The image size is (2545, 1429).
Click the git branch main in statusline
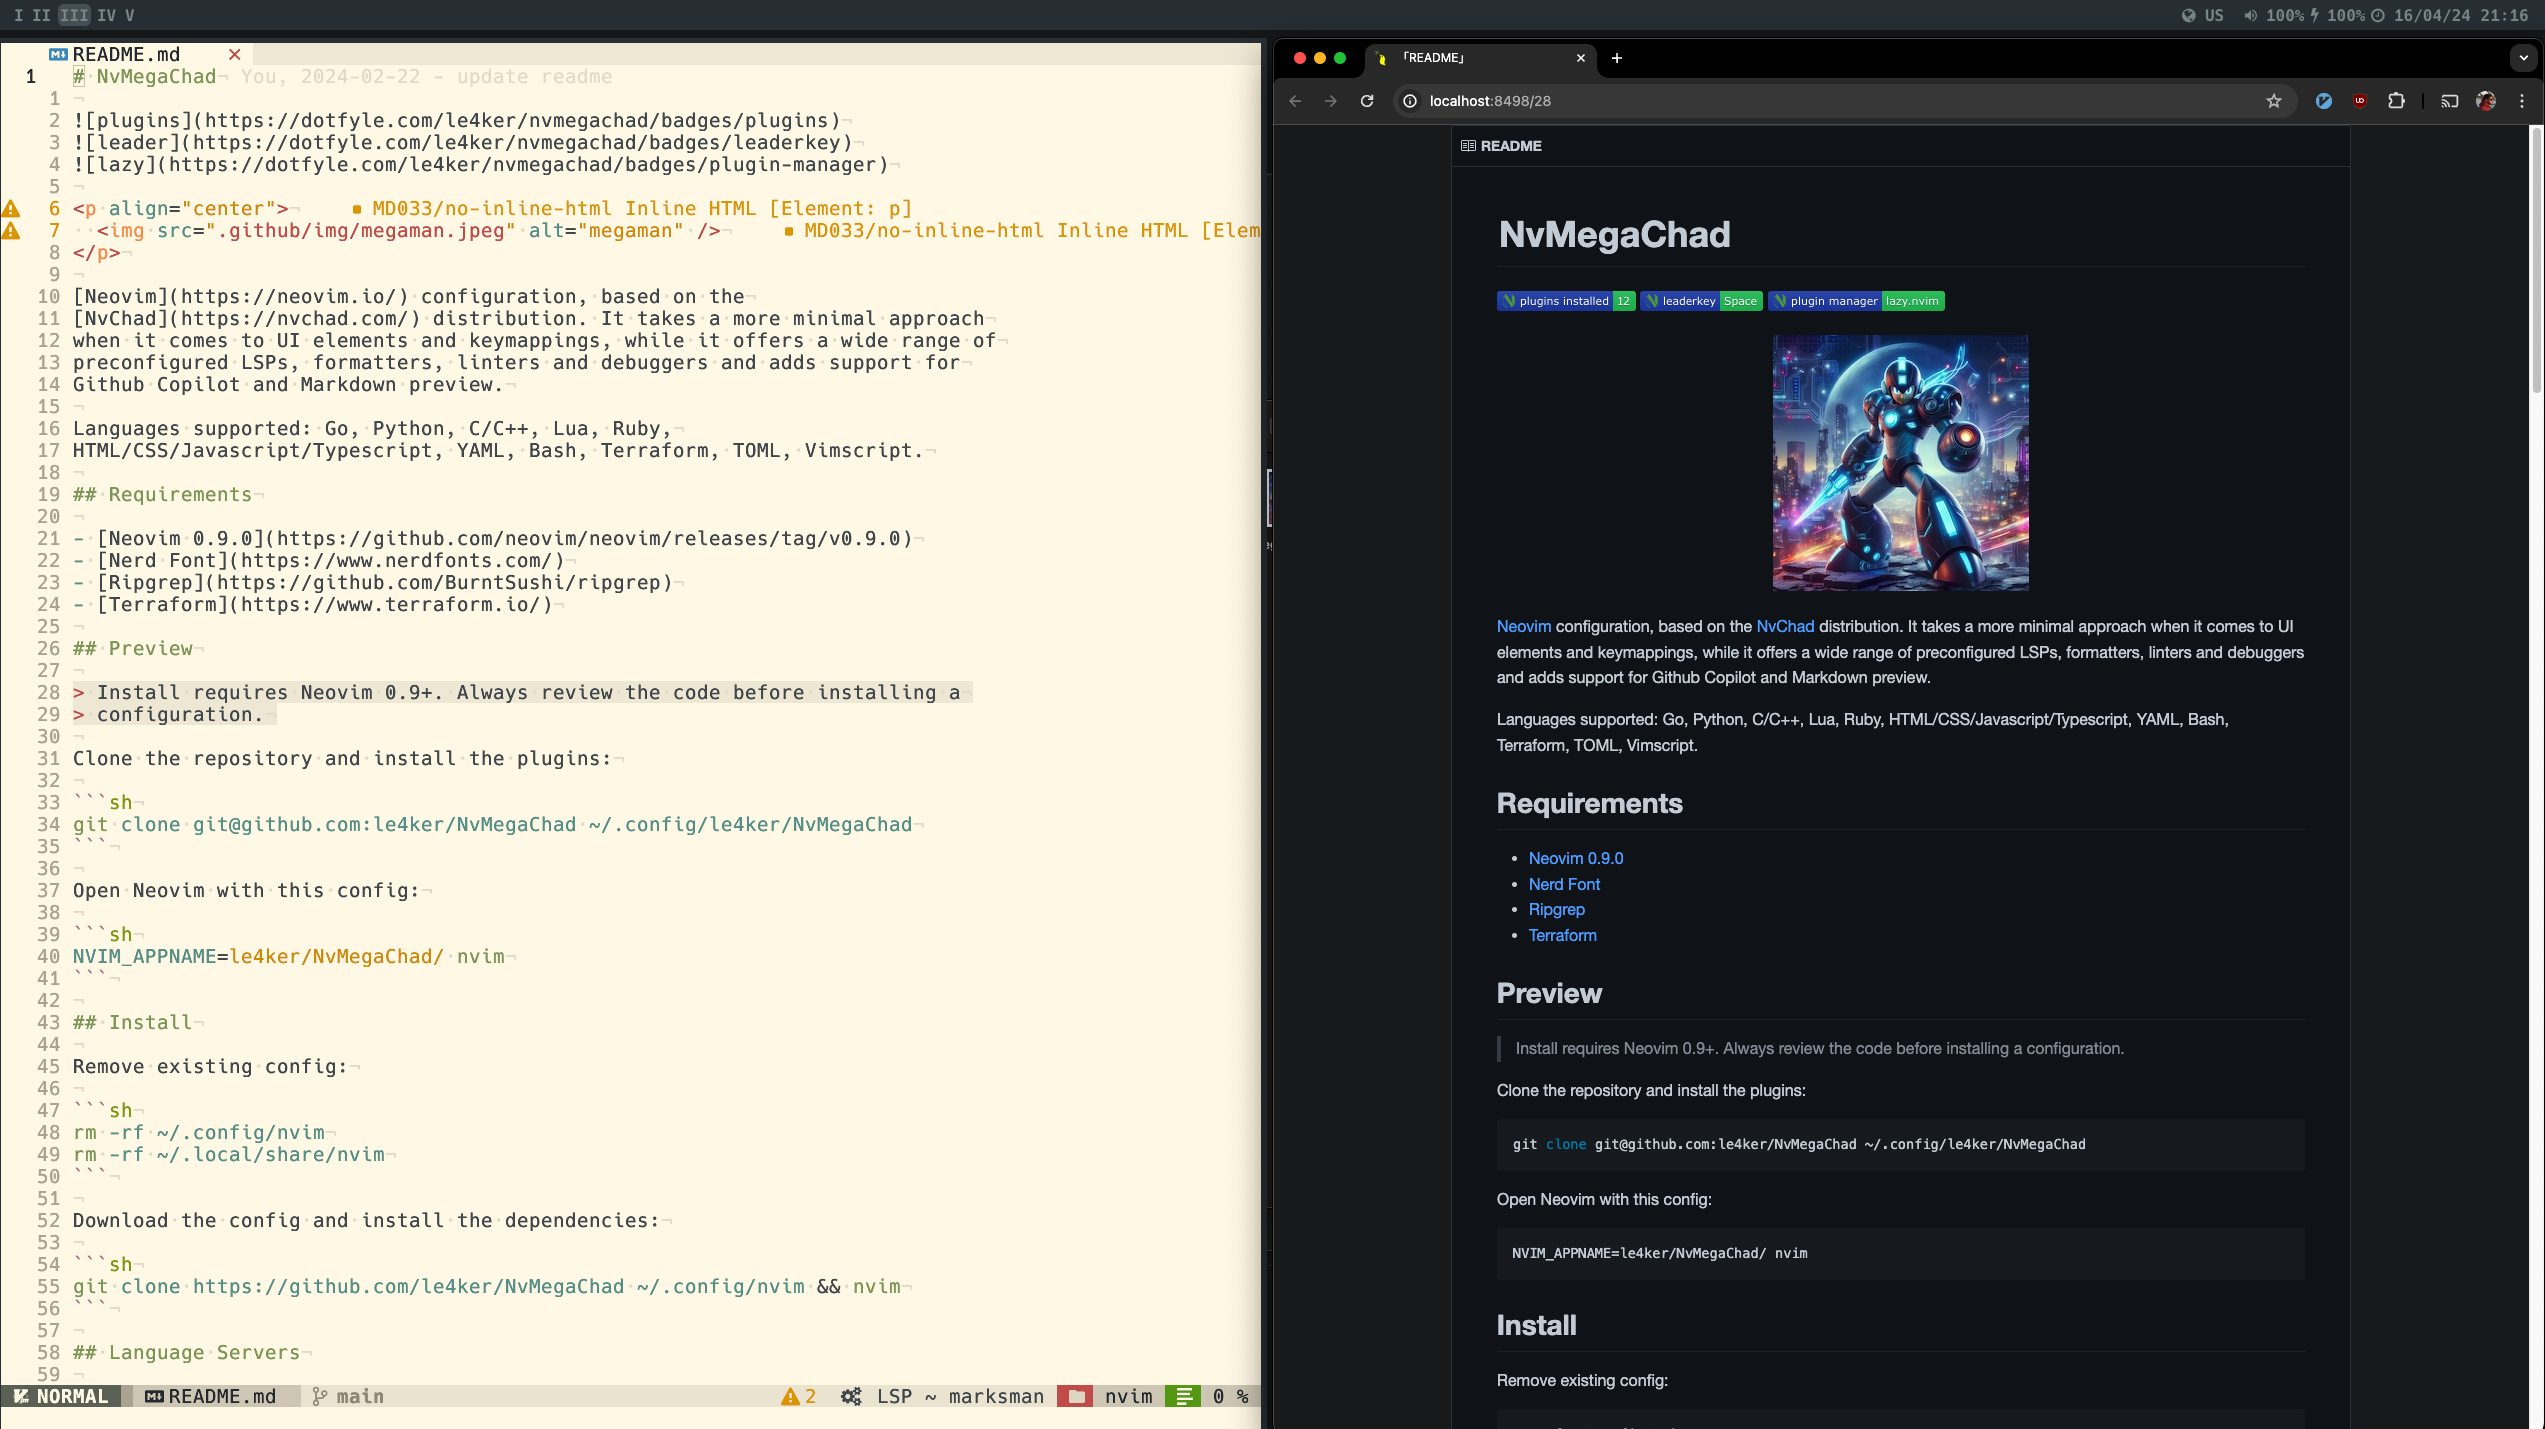click(348, 1396)
